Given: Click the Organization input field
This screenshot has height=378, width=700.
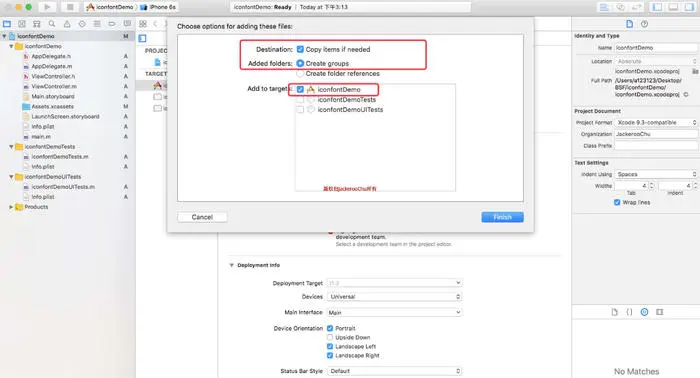Looking at the screenshot, I should [656, 134].
